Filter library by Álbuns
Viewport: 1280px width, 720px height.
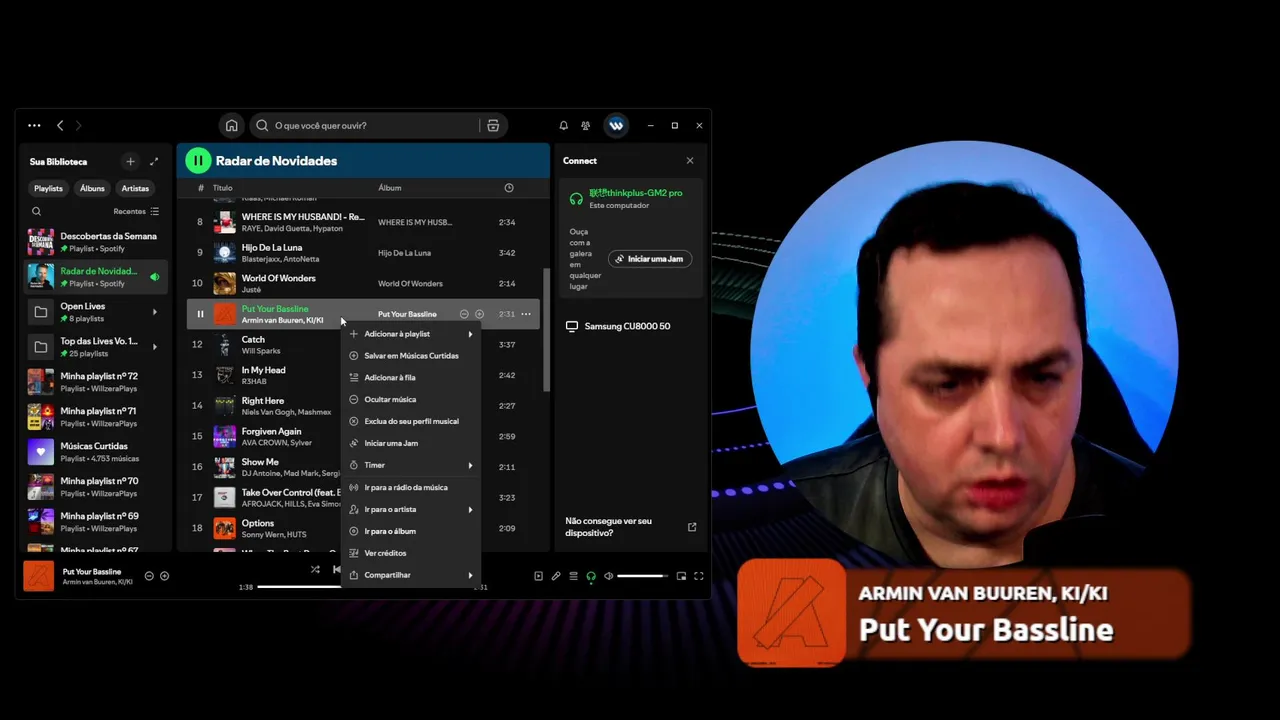[x=92, y=188]
